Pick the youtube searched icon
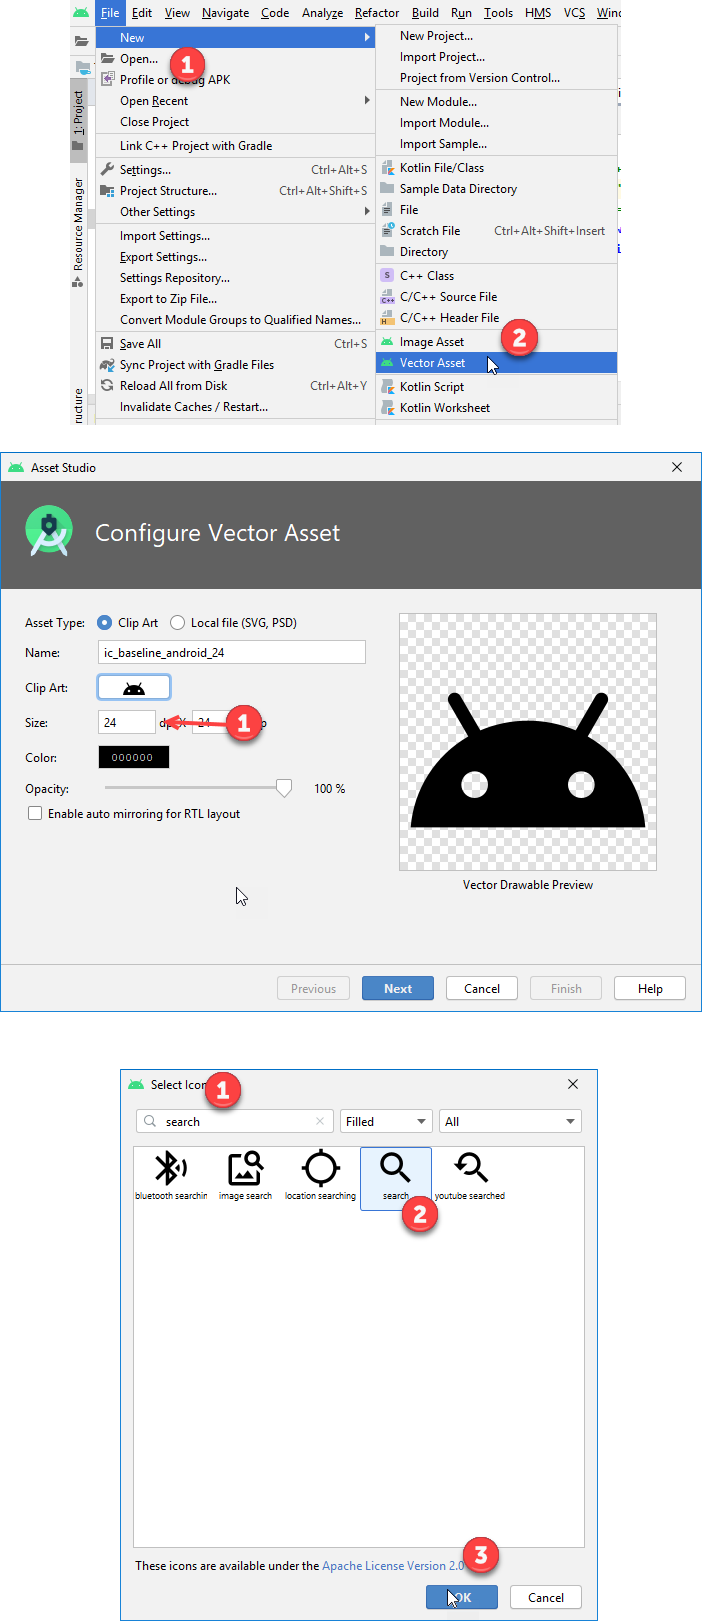702x1621 pixels. [x=470, y=1175]
